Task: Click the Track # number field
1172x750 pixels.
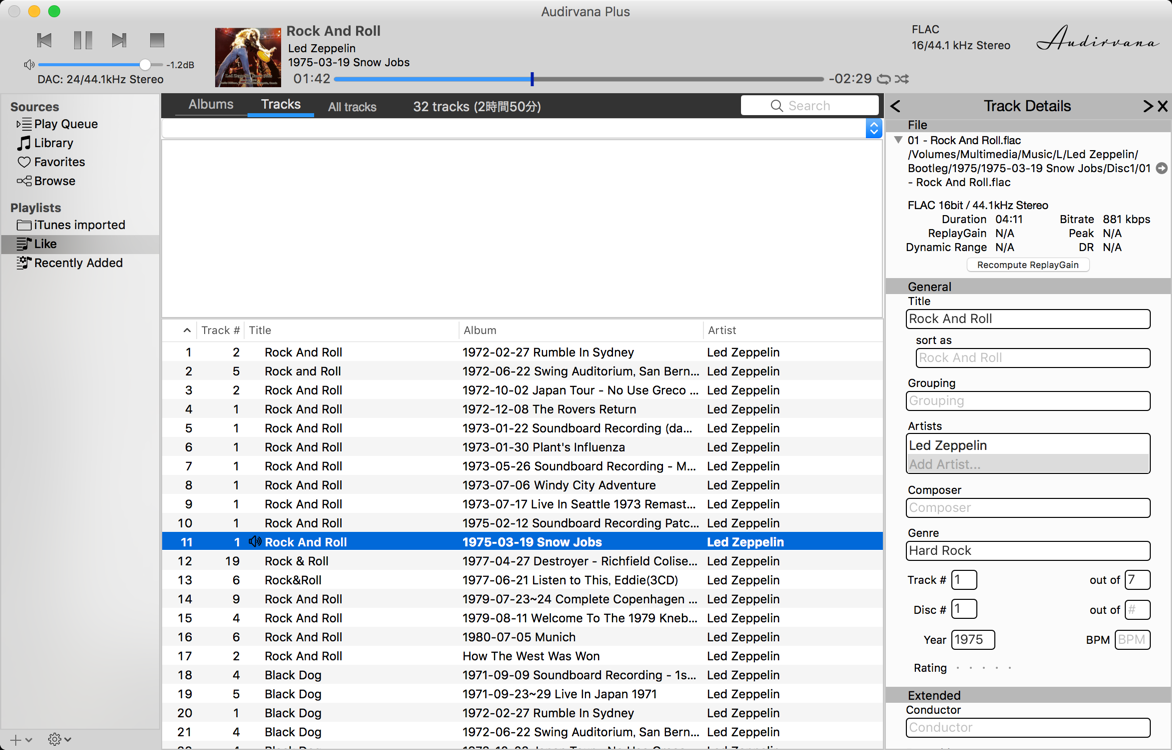Action: pyautogui.click(x=963, y=580)
